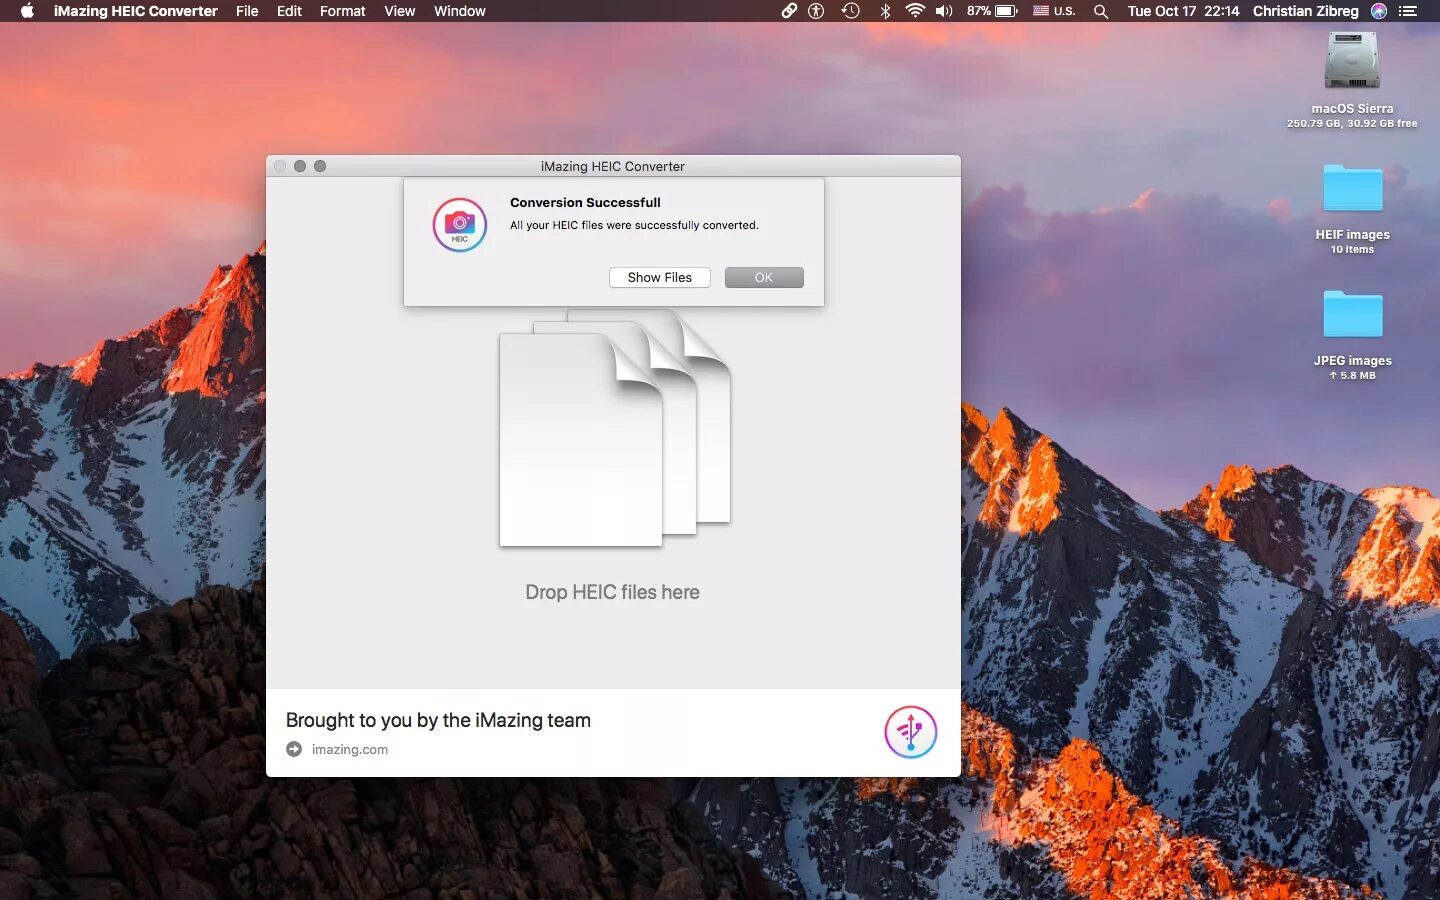Open the U.S. input source menu
The height and width of the screenshot is (900, 1440).
coord(1054,11)
